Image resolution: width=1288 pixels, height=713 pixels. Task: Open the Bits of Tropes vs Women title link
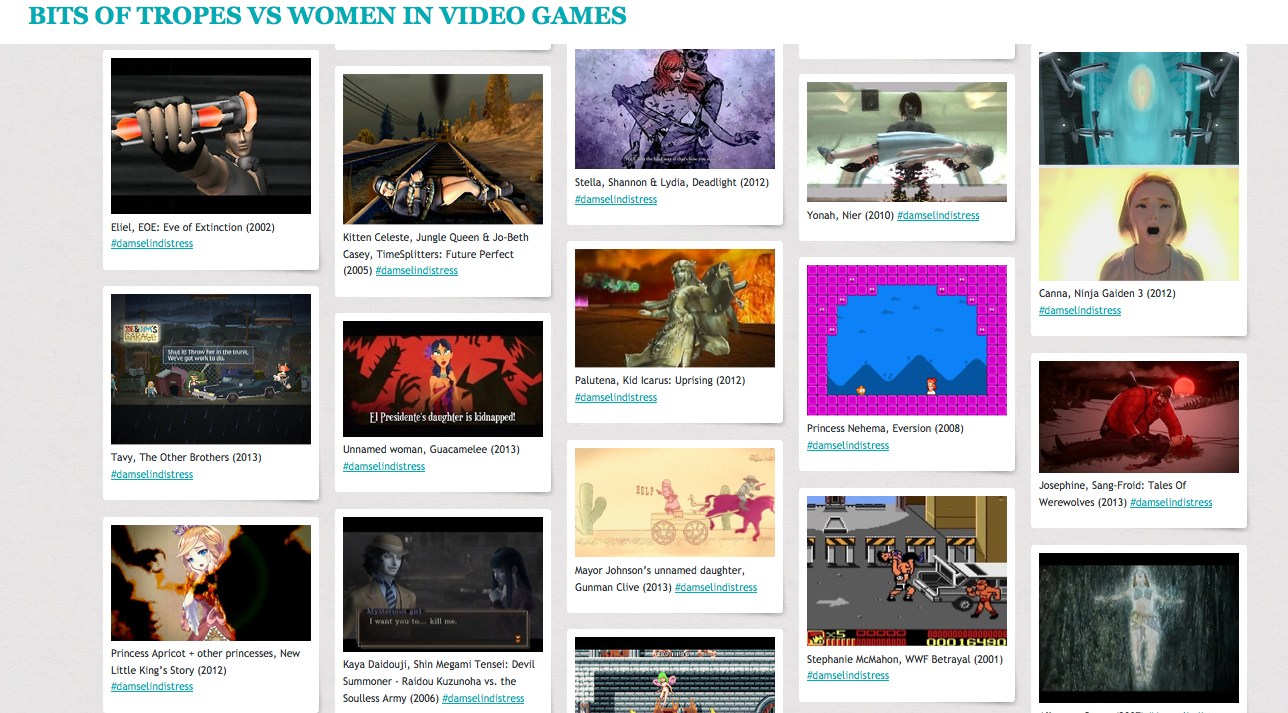(327, 16)
